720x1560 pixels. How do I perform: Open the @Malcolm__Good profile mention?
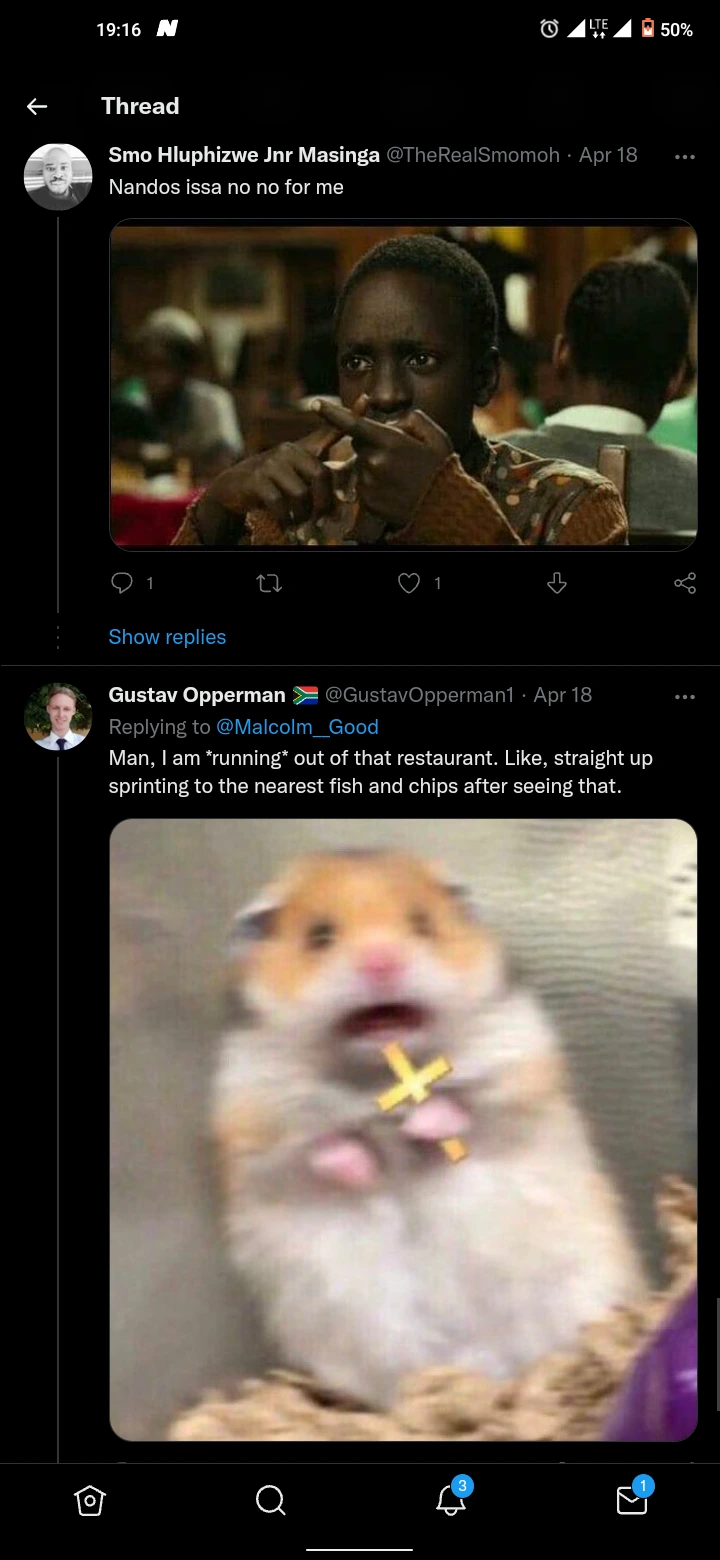click(297, 727)
